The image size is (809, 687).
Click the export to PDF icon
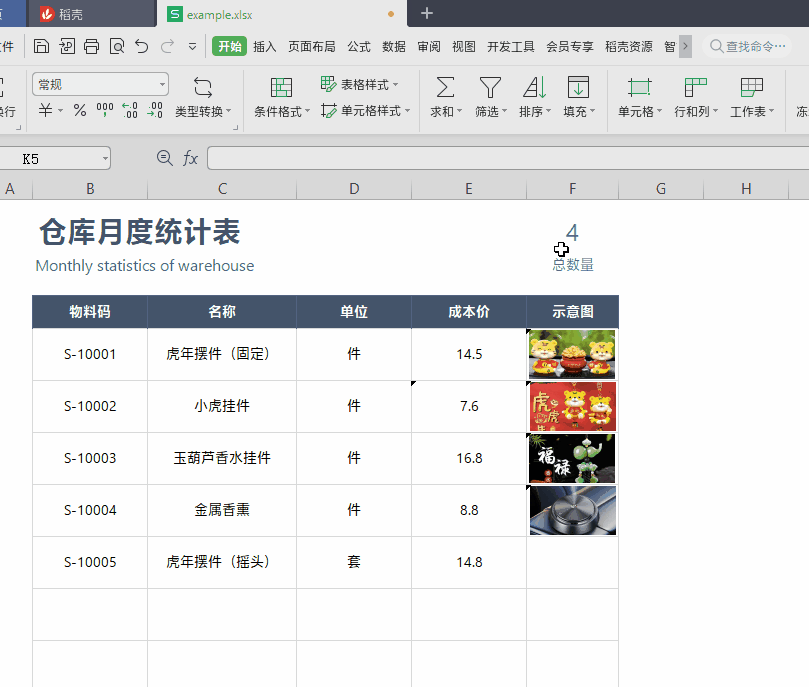[x=67, y=46]
